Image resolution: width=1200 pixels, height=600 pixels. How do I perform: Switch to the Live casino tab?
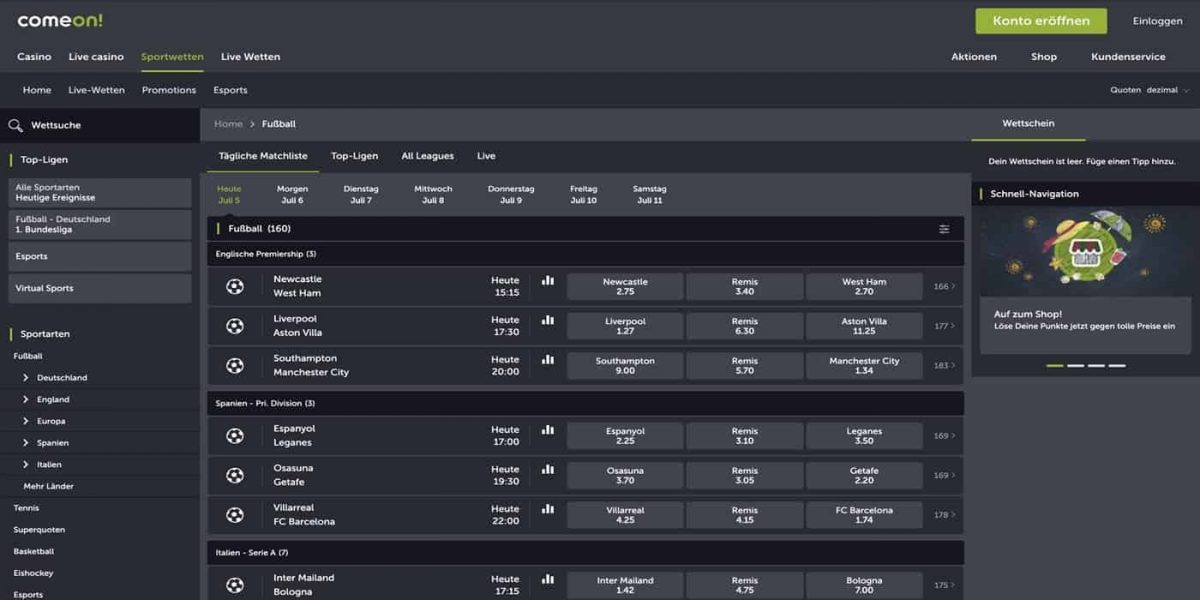tap(96, 57)
